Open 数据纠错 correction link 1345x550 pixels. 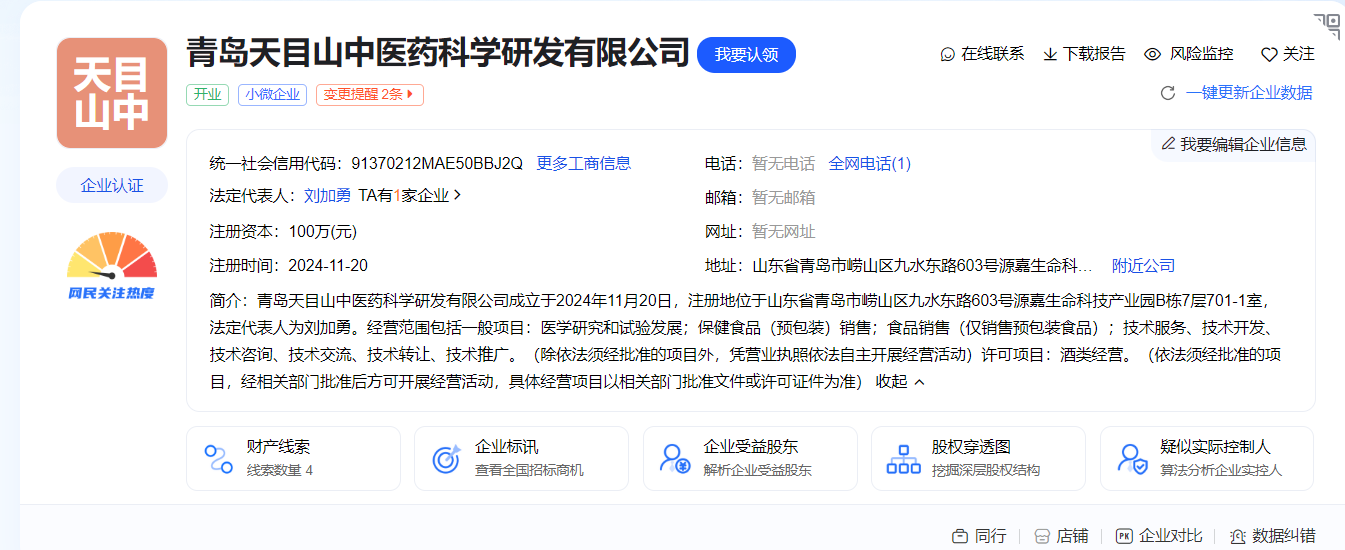pos(1284,536)
